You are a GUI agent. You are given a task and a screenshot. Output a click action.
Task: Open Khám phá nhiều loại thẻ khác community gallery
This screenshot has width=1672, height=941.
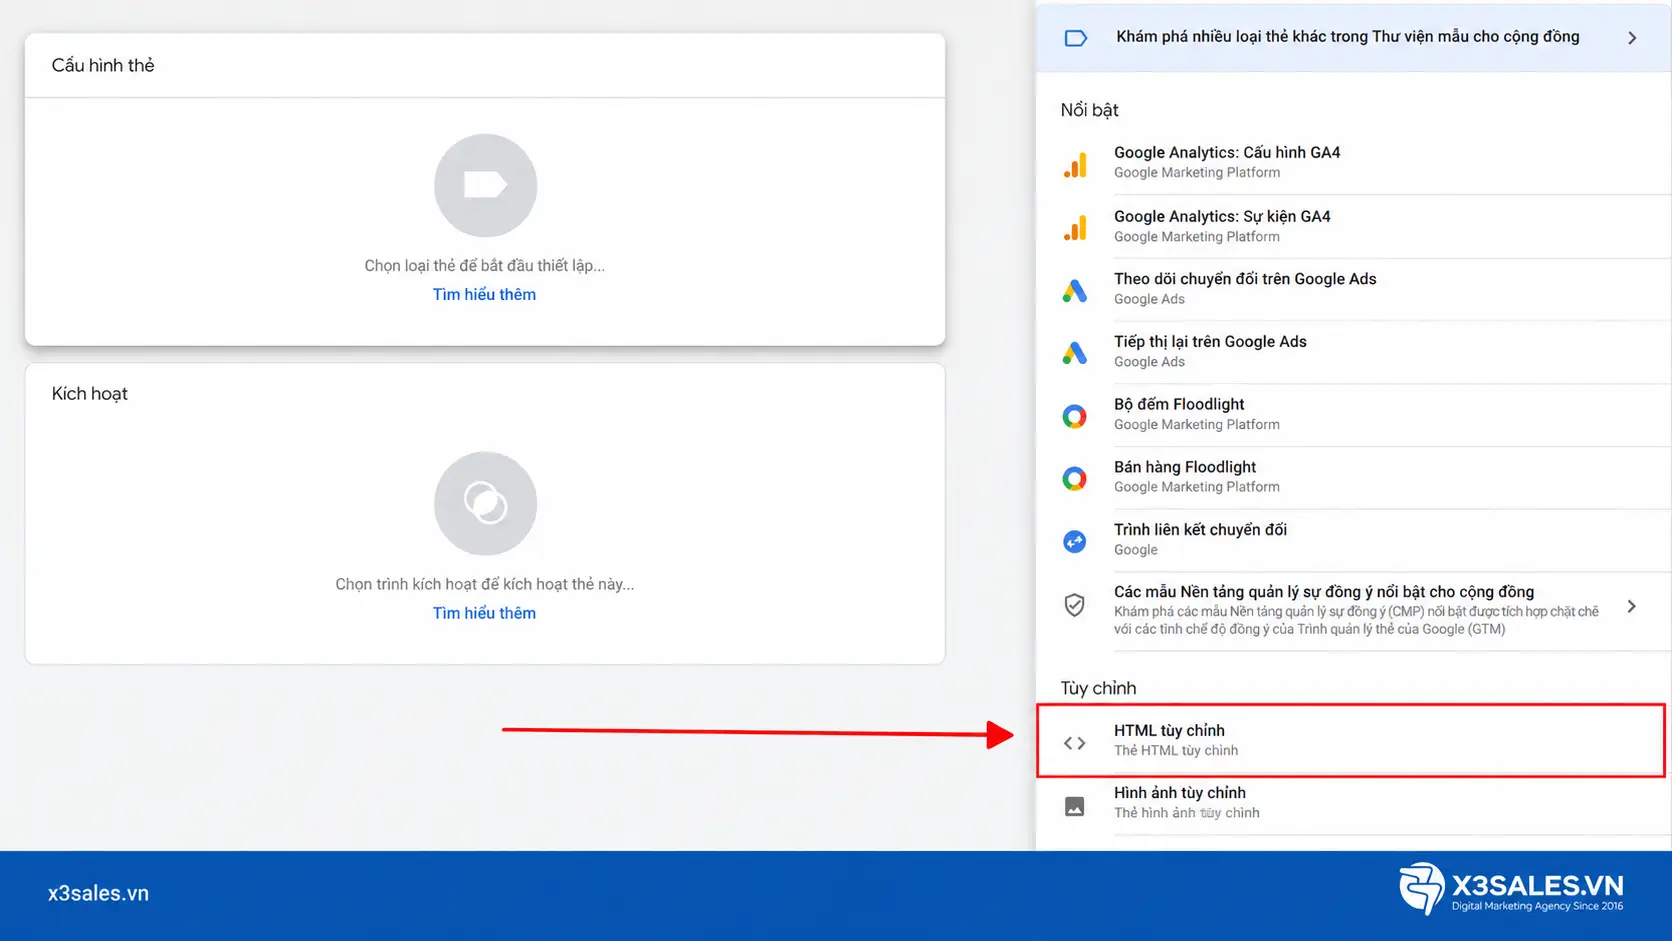(1354, 38)
